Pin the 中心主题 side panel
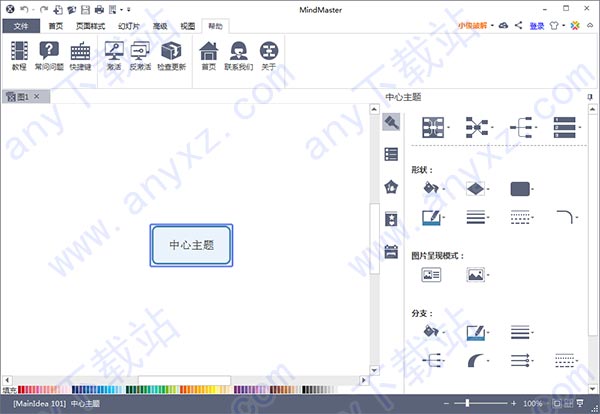The height and width of the screenshot is (414, 600). (x=590, y=97)
